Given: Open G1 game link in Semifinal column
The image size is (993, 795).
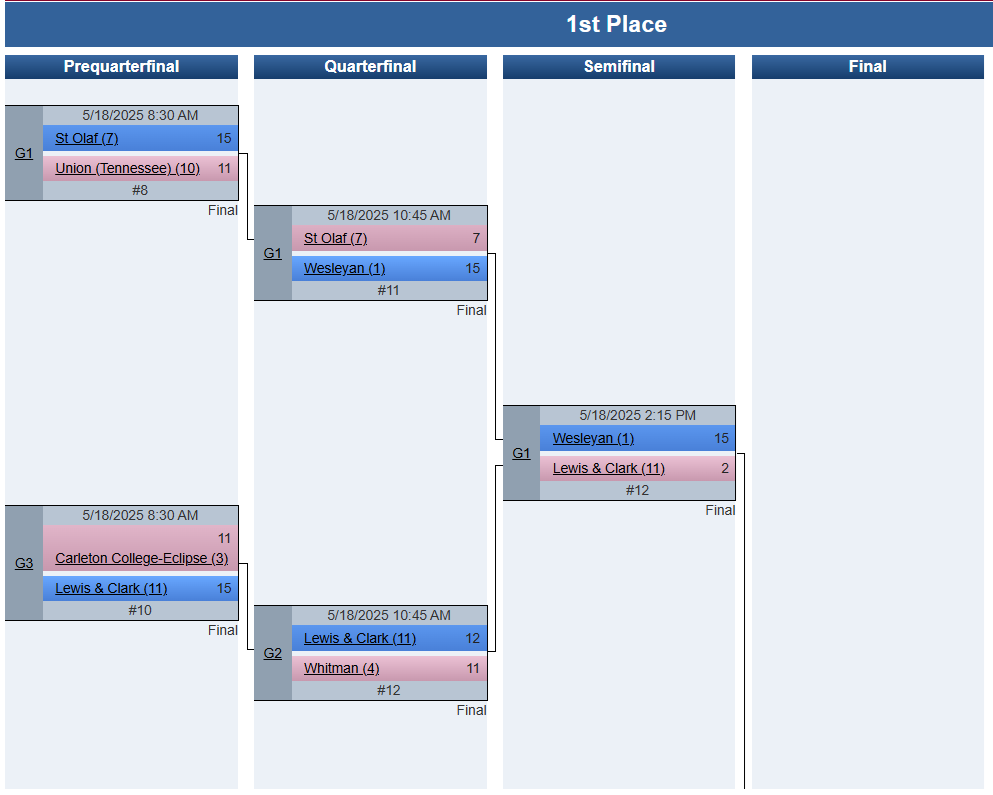Looking at the screenshot, I should click(521, 453).
